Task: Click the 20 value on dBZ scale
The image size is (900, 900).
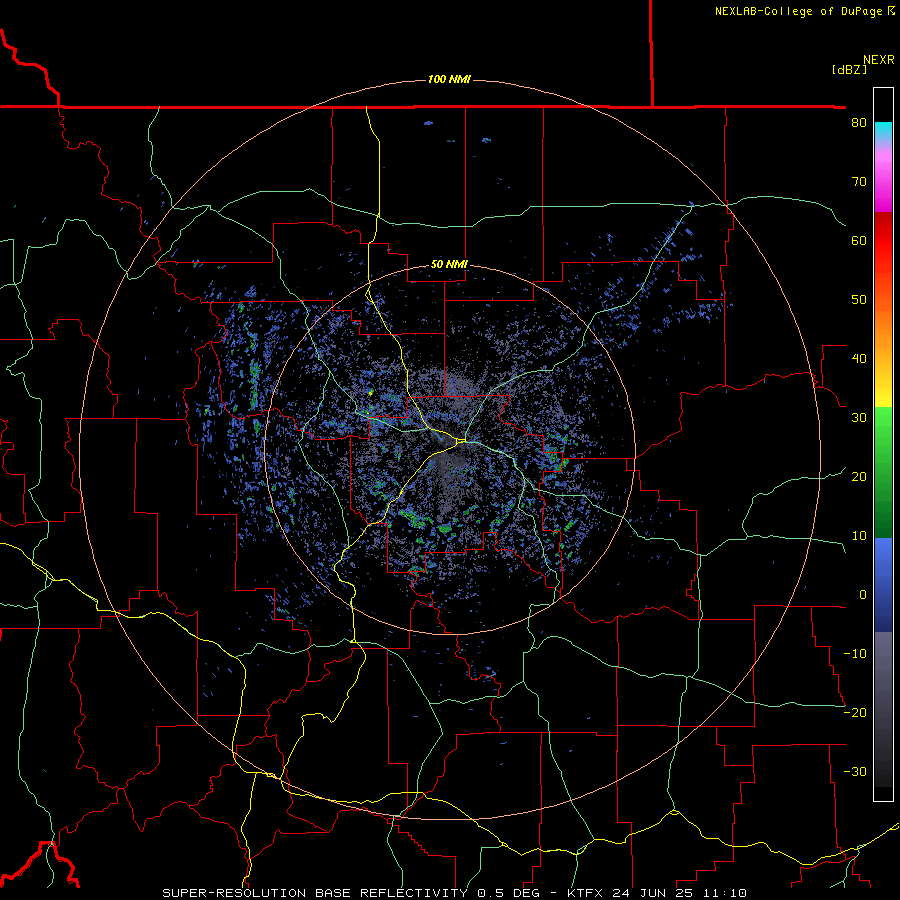Action: [x=859, y=476]
